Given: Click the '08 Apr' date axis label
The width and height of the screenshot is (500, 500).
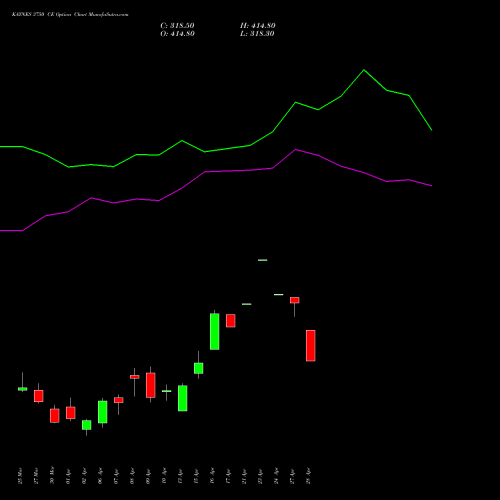Looking at the screenshot, I should (x=132, y=476).
